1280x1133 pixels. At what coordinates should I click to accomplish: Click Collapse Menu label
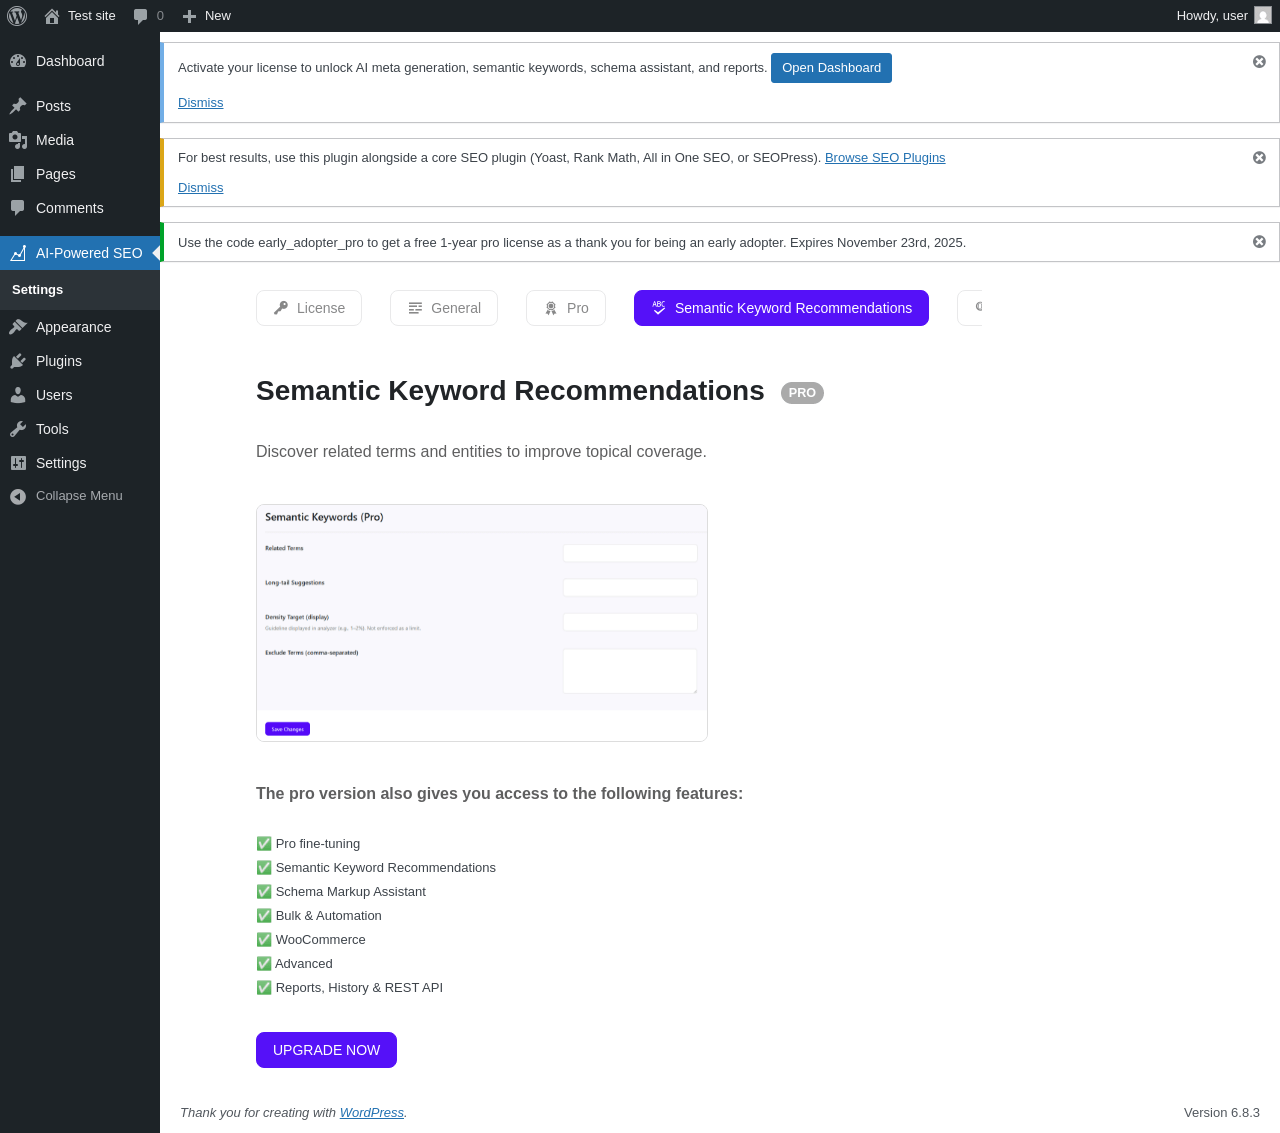point(79,496)
